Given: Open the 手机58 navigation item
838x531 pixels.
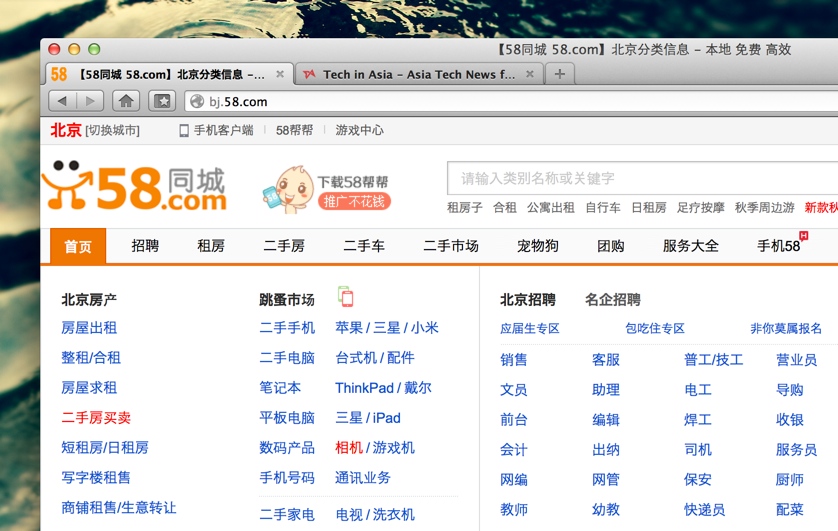Looking at the screenshot, I should [x=779, y=246].
